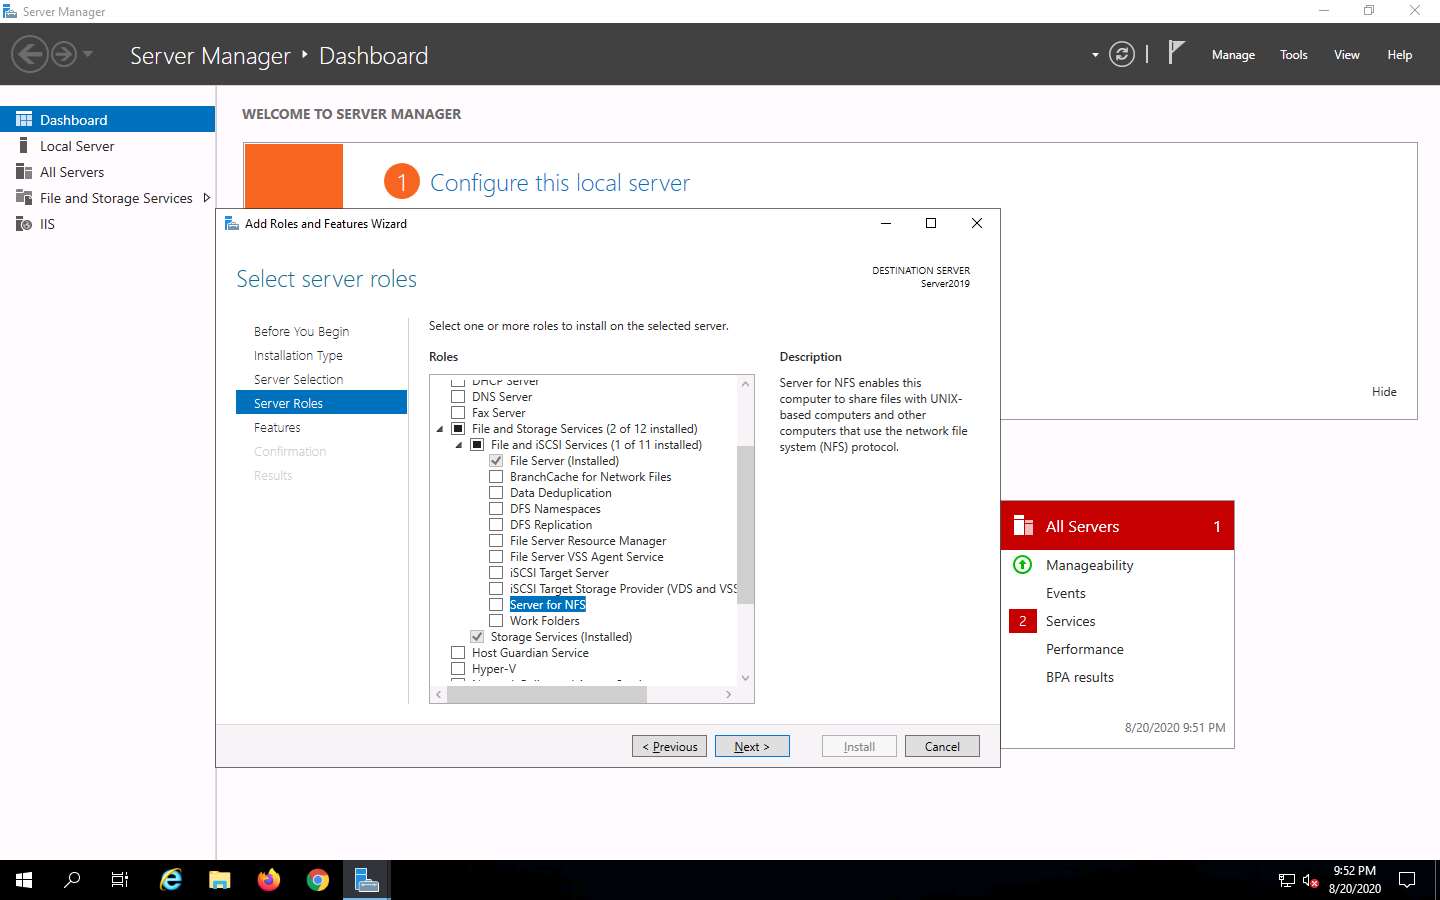Screen dimensions: 1440x900
Task: Open the Tools menu
Action: pos(1293,55)
